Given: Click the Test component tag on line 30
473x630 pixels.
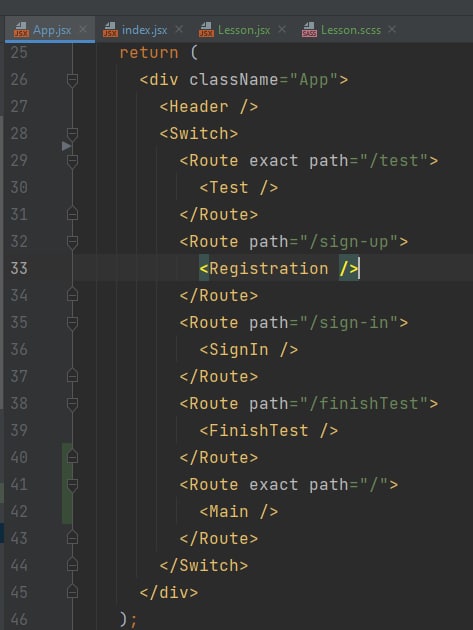Looking at the screenshot, I should click(x=239, y=188).
